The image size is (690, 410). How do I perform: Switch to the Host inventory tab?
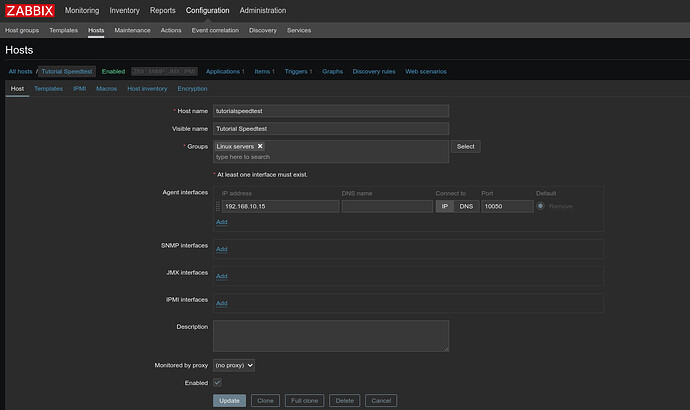coord(147,88)
